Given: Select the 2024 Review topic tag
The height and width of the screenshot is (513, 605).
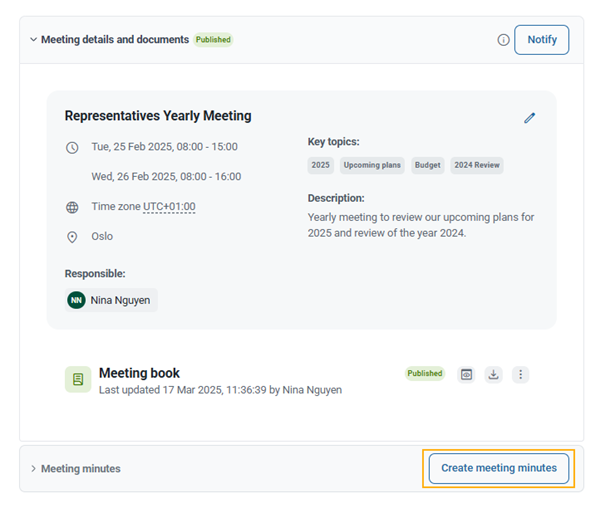Looking at the screenshot, I should tap(477, 165).
